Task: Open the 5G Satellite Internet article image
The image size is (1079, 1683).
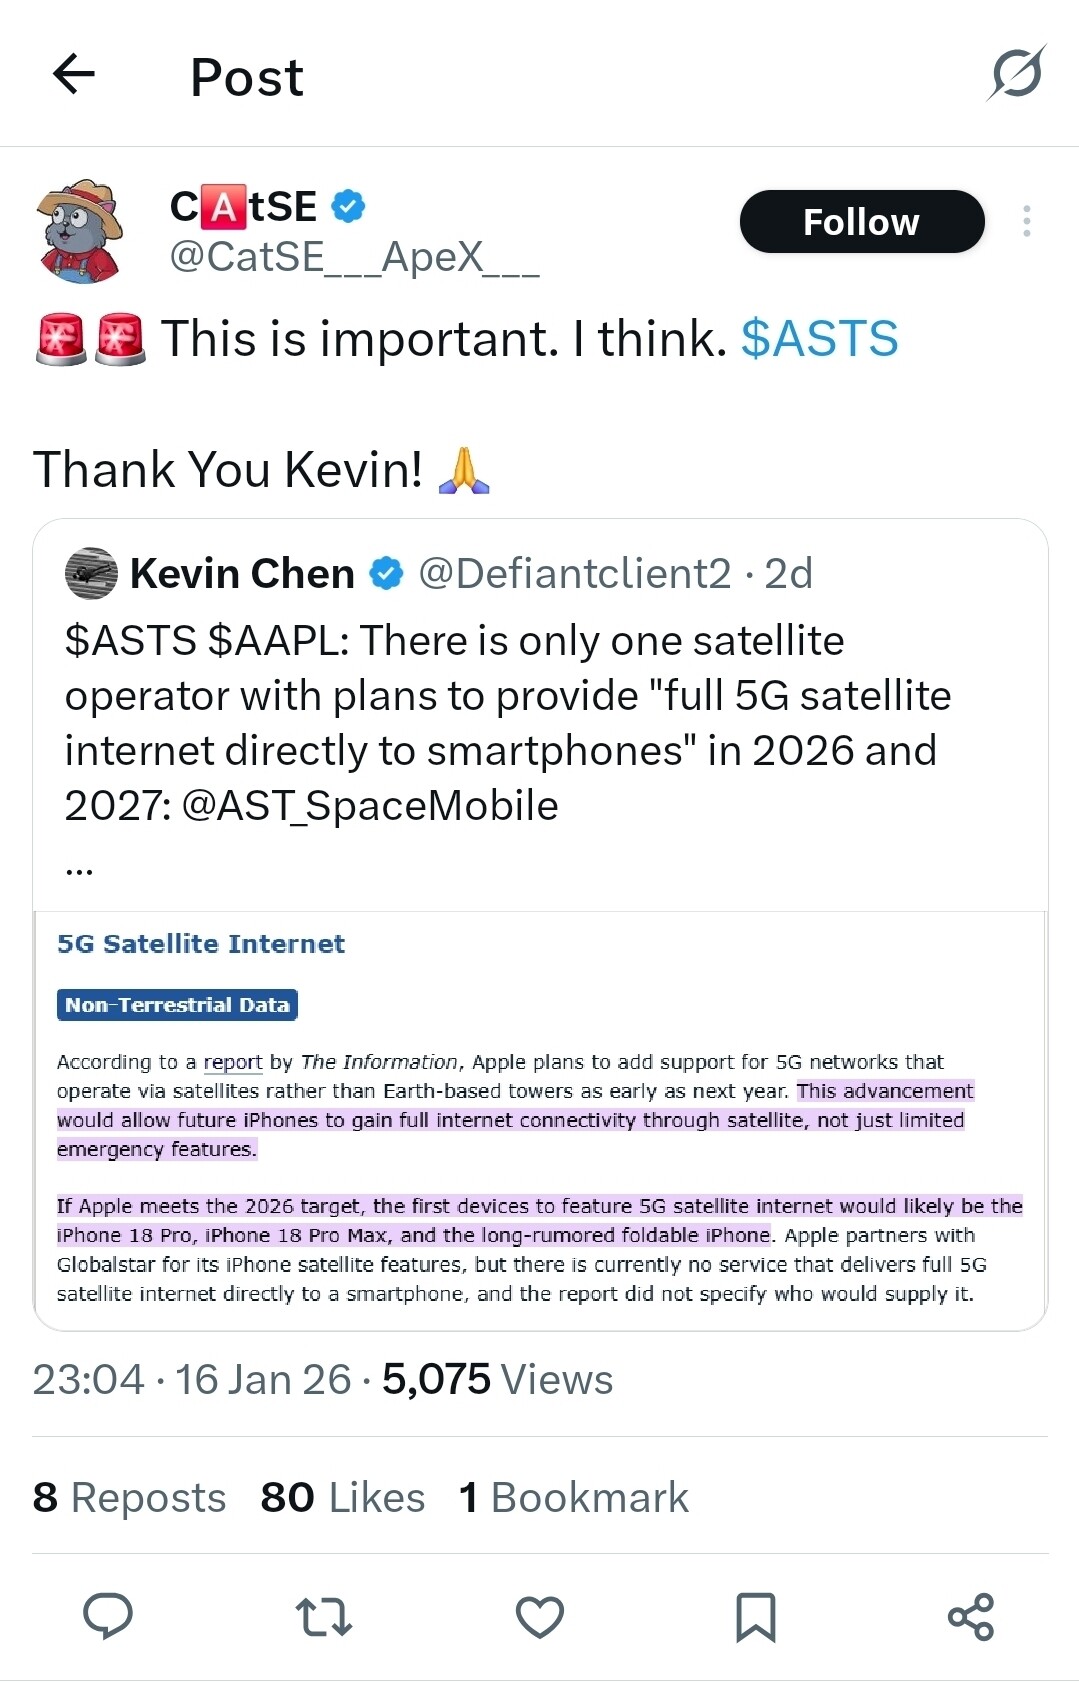Action: [x=540, y=1120]
